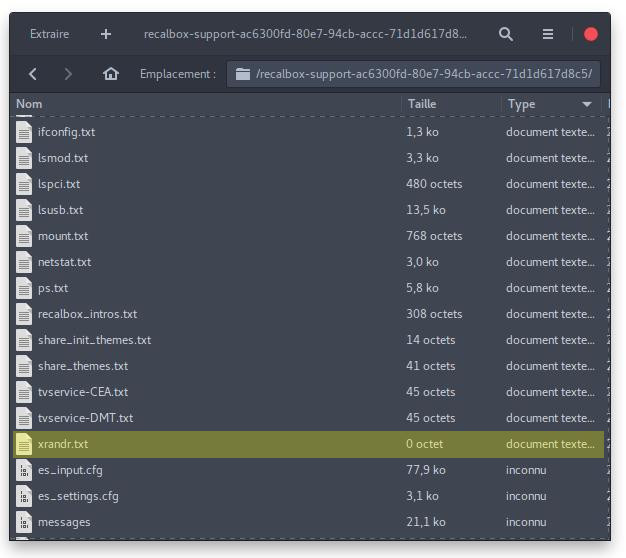Click the highlighted xrandr.txt file icon
The image size is (626, 558).
24,444
